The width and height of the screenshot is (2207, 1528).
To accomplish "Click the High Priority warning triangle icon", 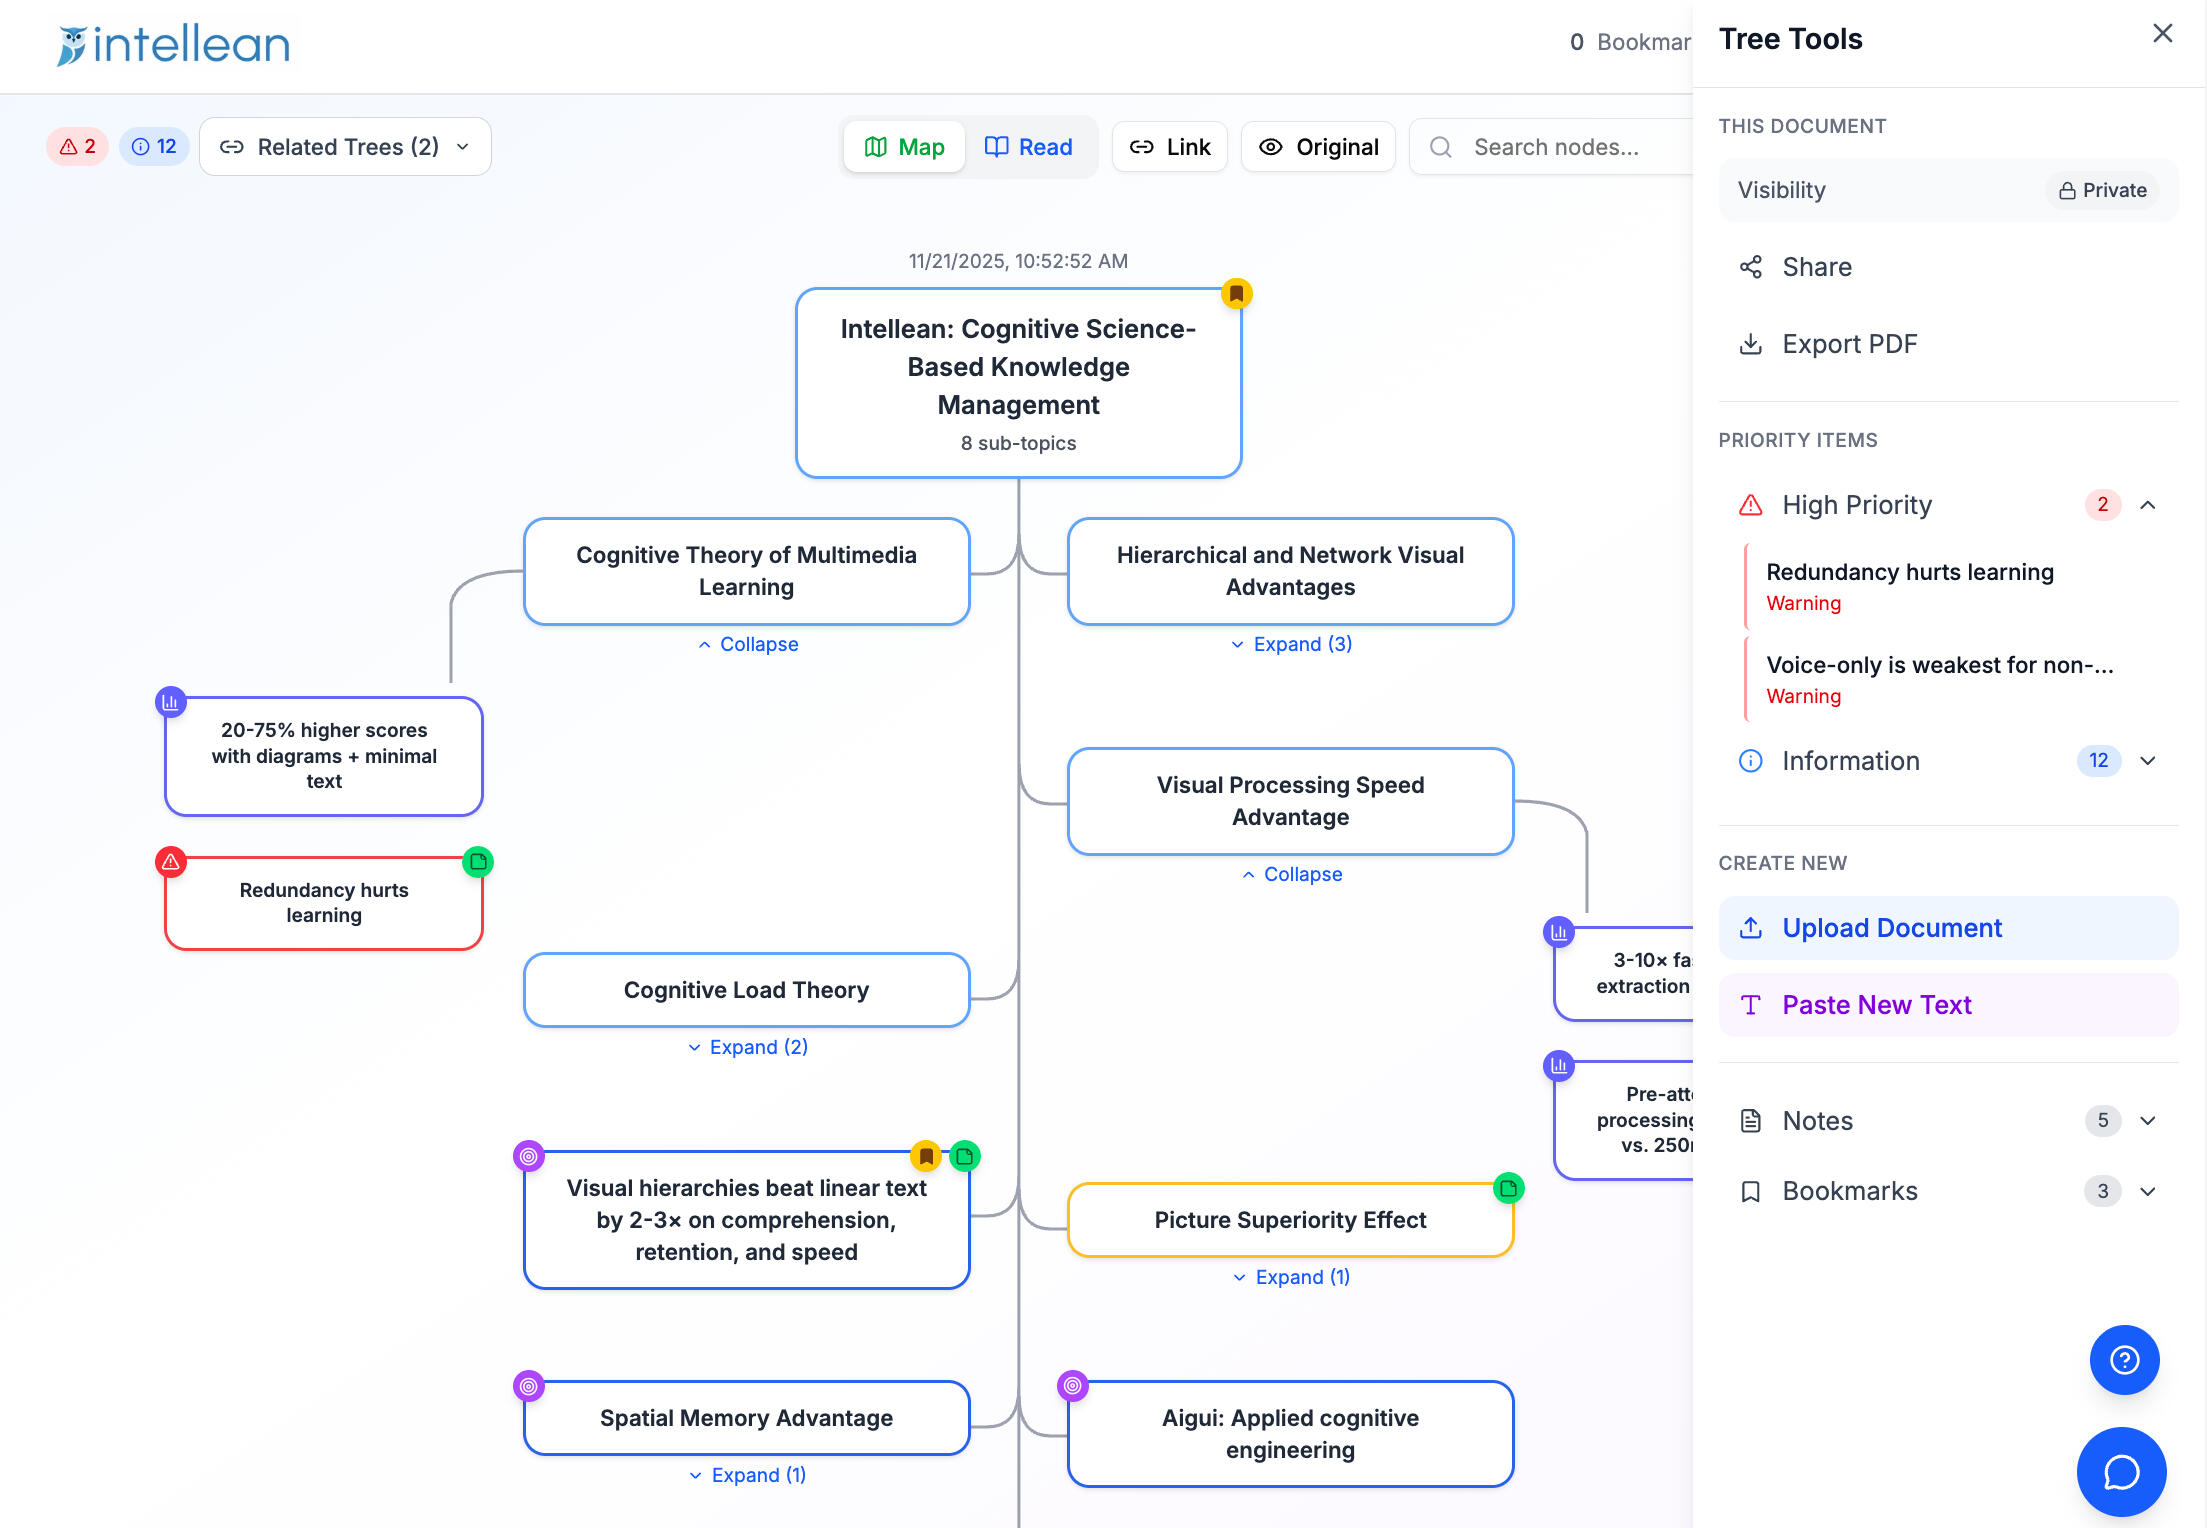I will pyautogui.click(x=1750, y=505).
